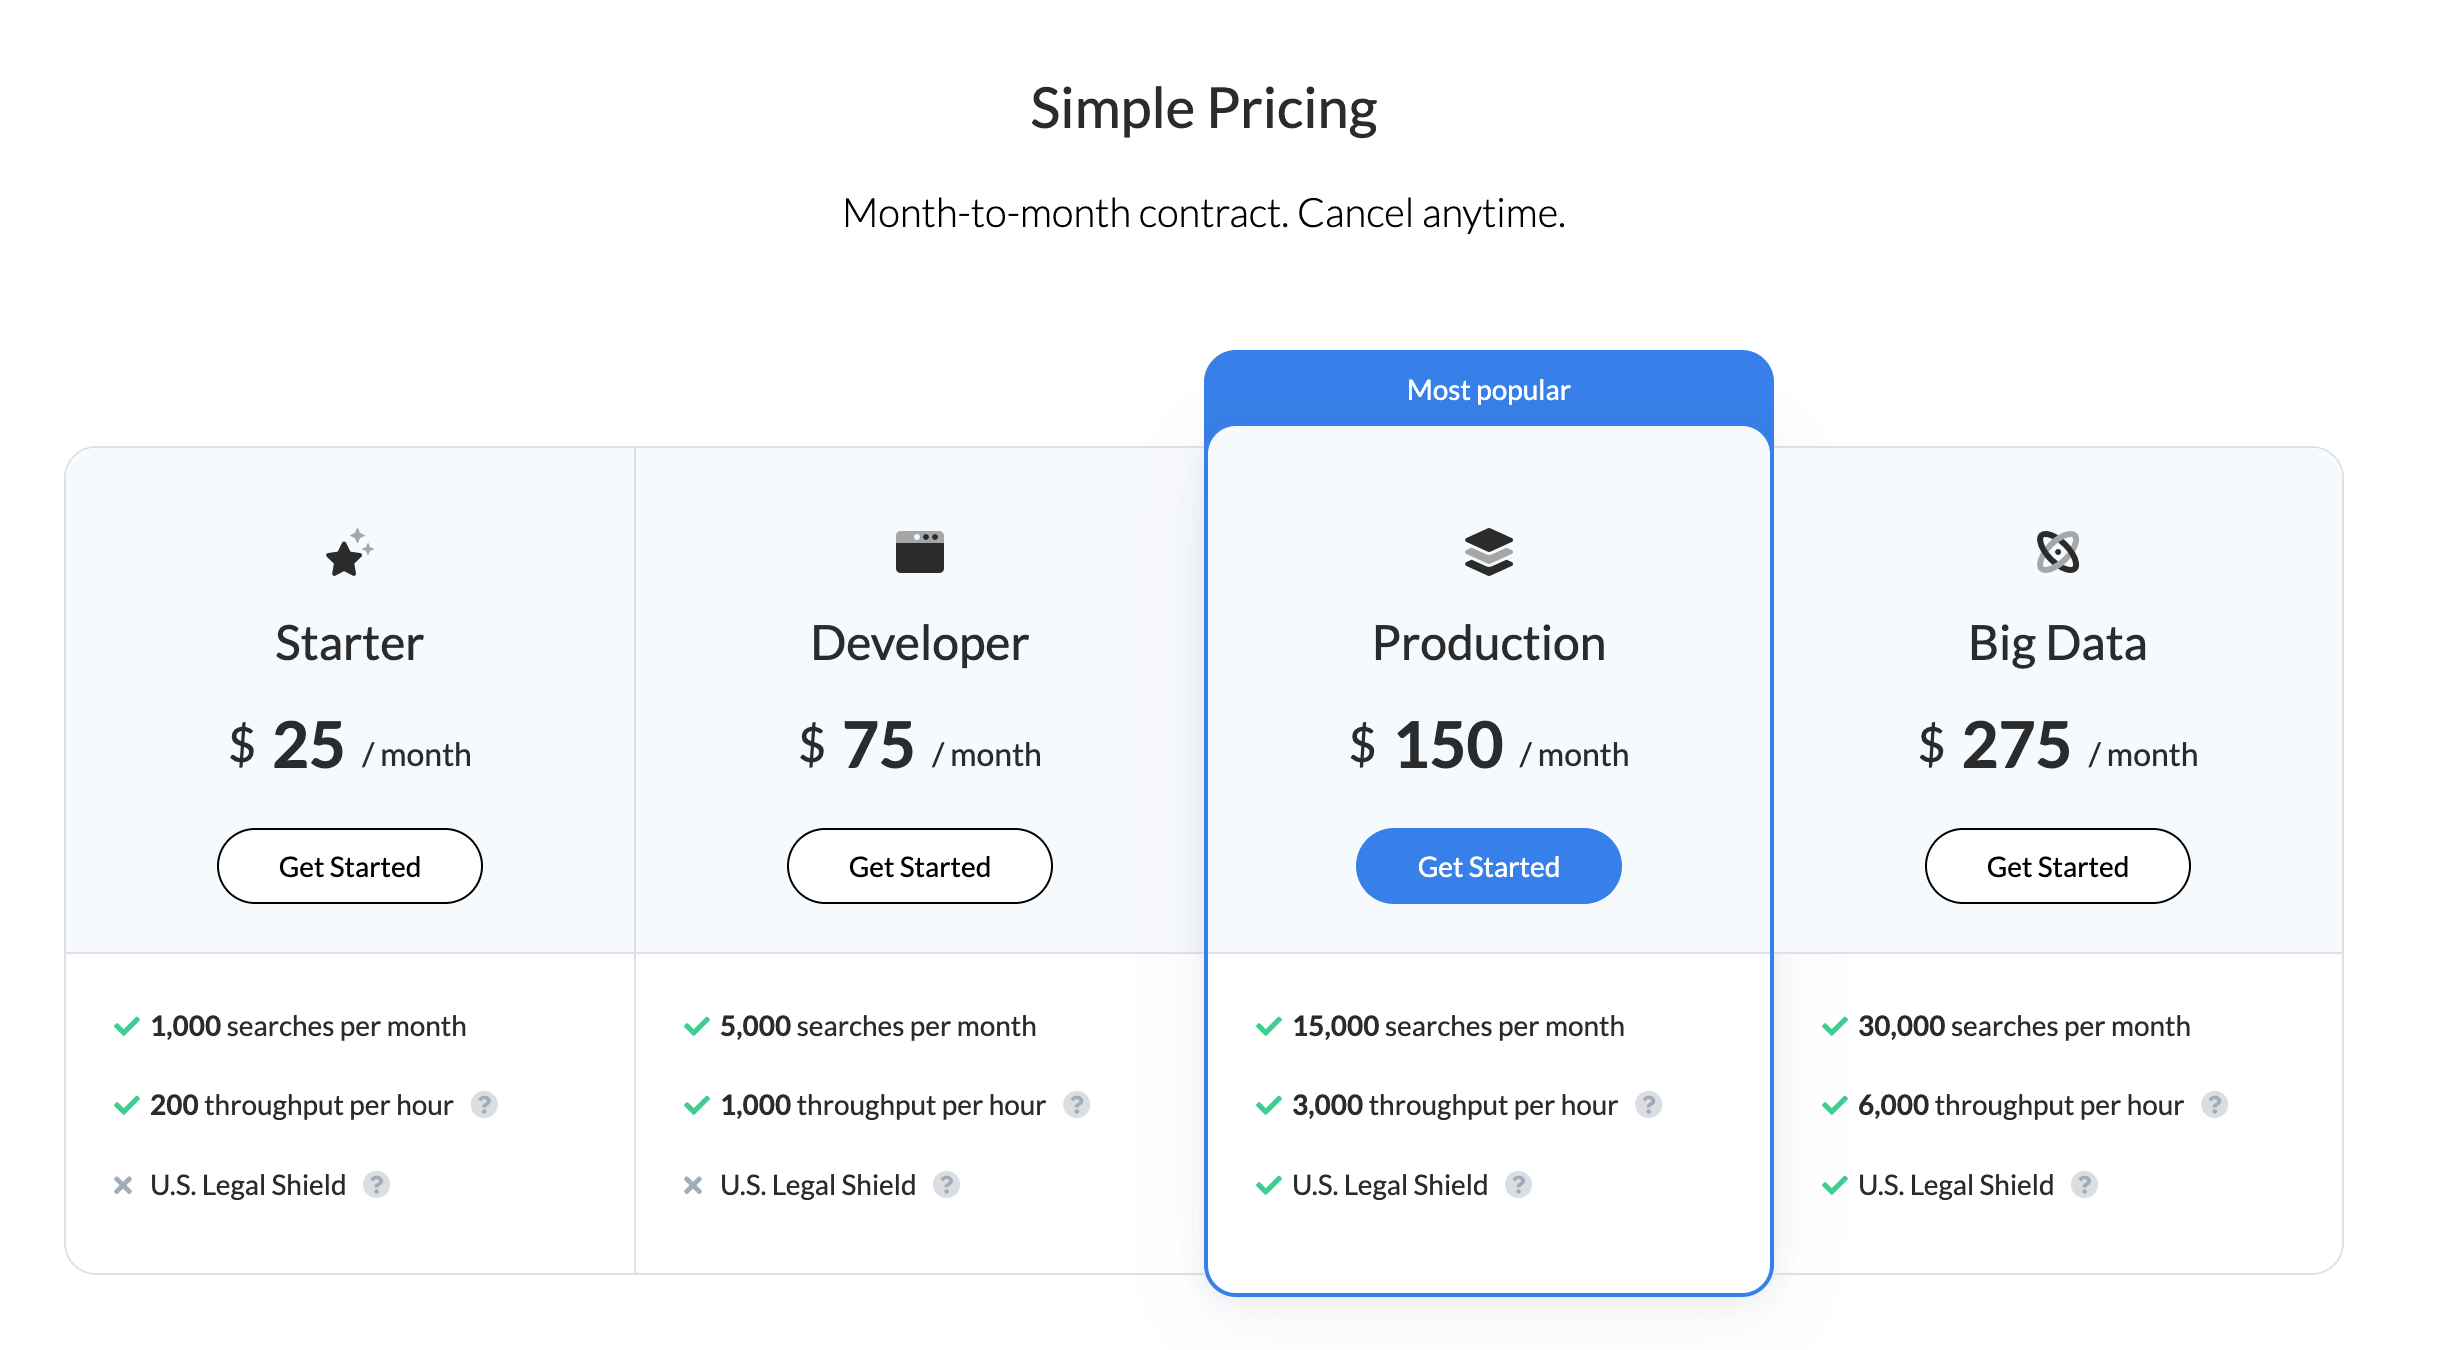Image resolution: width=2438 pixels, height=1350 pixels.
Task: Click the Production stacked layers icon
Action: coord(1488,553)
